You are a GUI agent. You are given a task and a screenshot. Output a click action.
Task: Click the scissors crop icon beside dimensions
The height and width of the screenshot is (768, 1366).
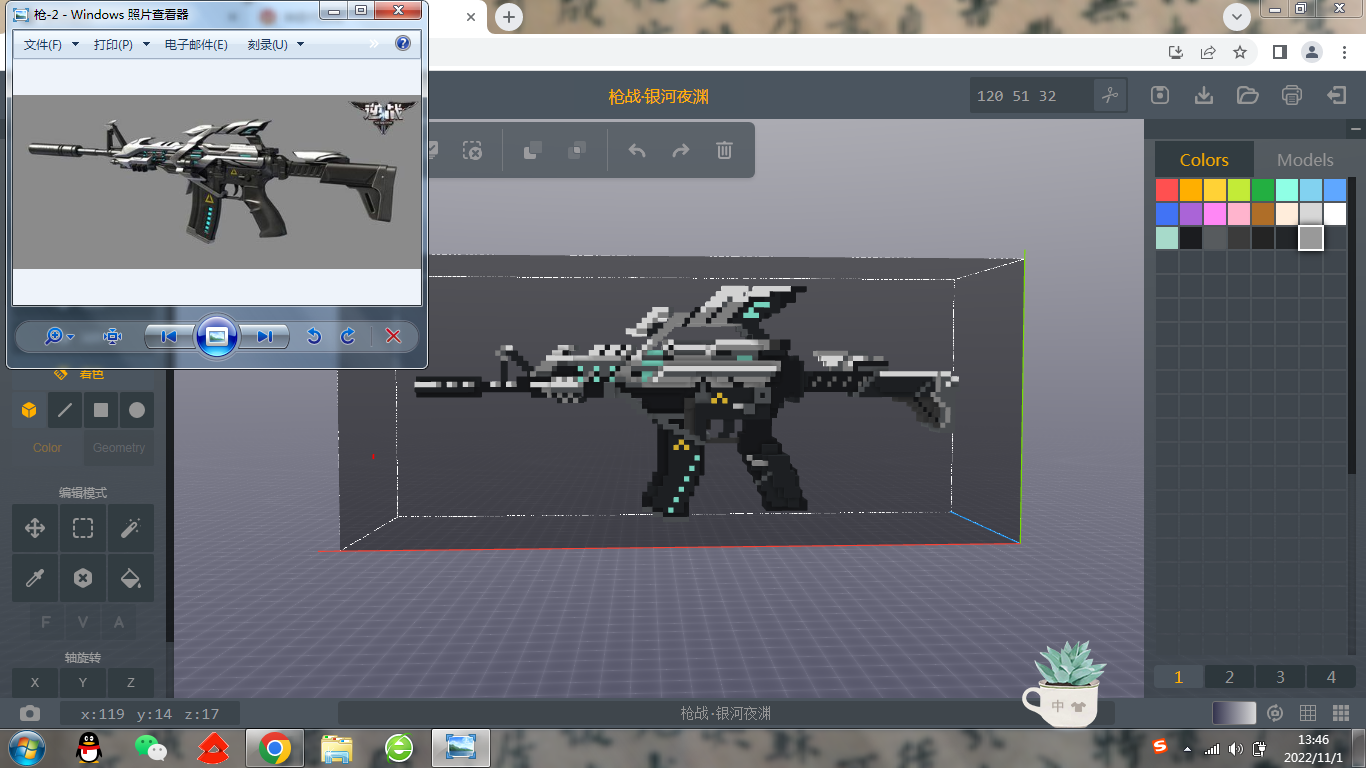[1110, 95]
